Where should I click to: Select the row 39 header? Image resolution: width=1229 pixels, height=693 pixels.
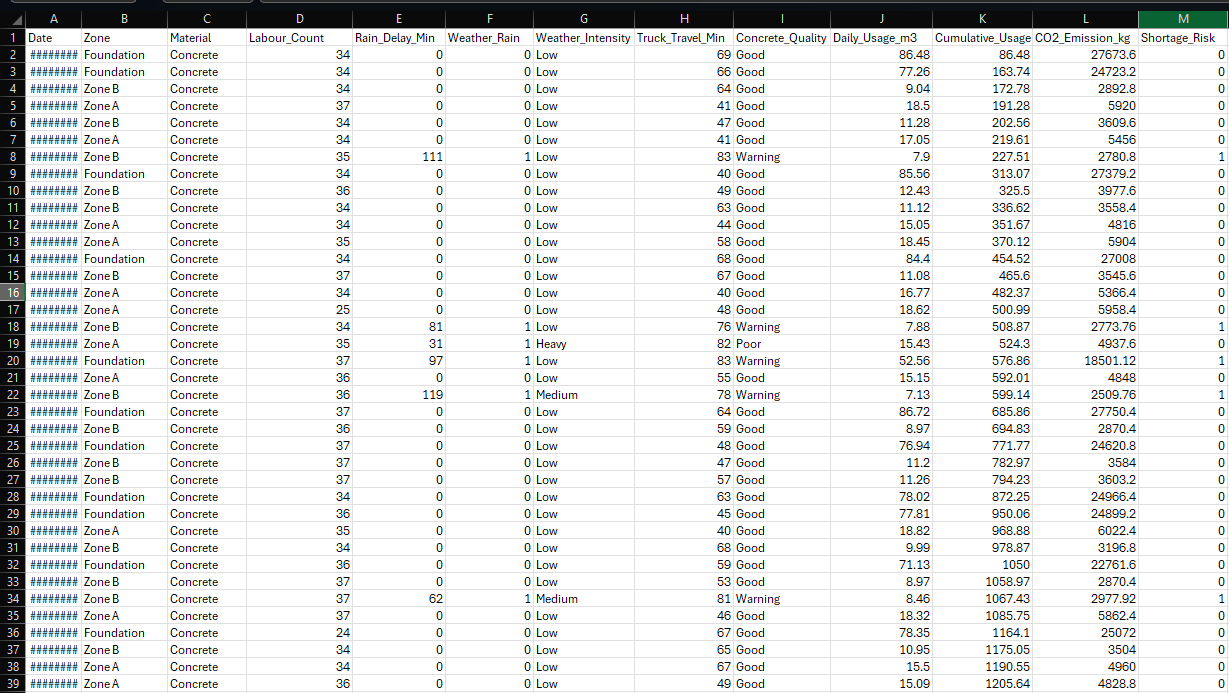(x=13, y=684)
